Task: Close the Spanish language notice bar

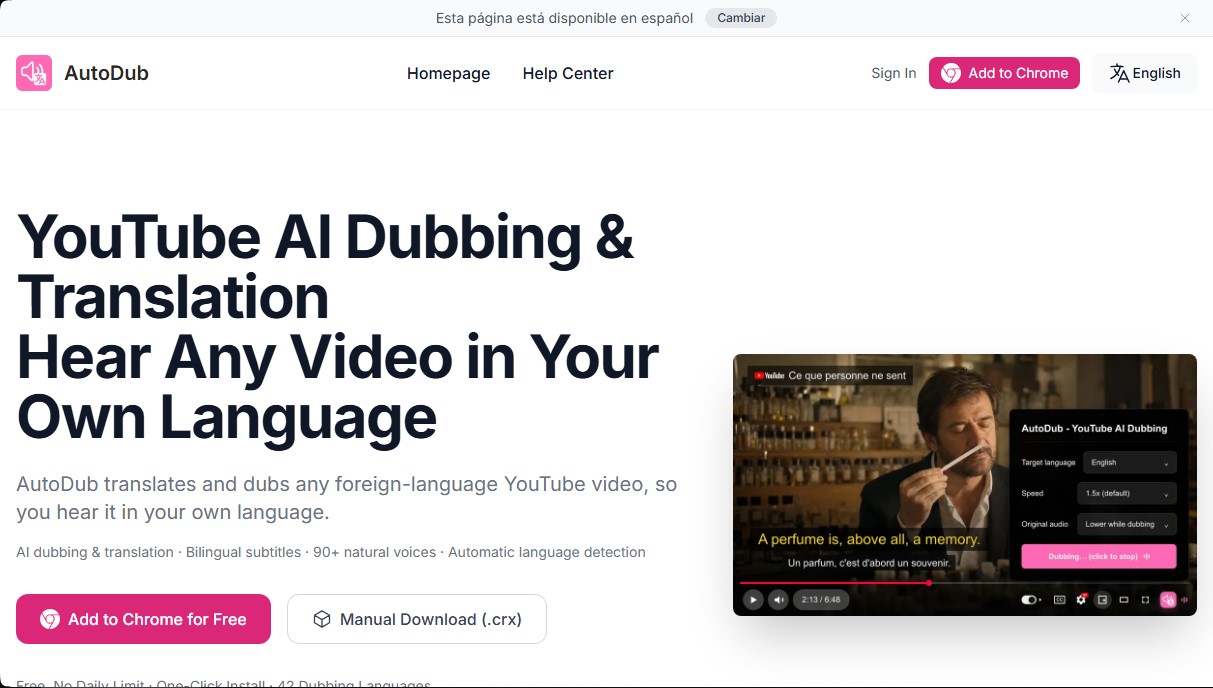Action: [1185, 18]
